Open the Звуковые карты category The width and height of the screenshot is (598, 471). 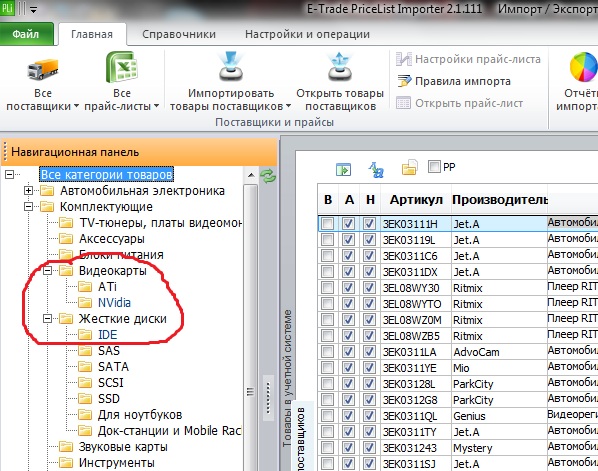[123, 447]
